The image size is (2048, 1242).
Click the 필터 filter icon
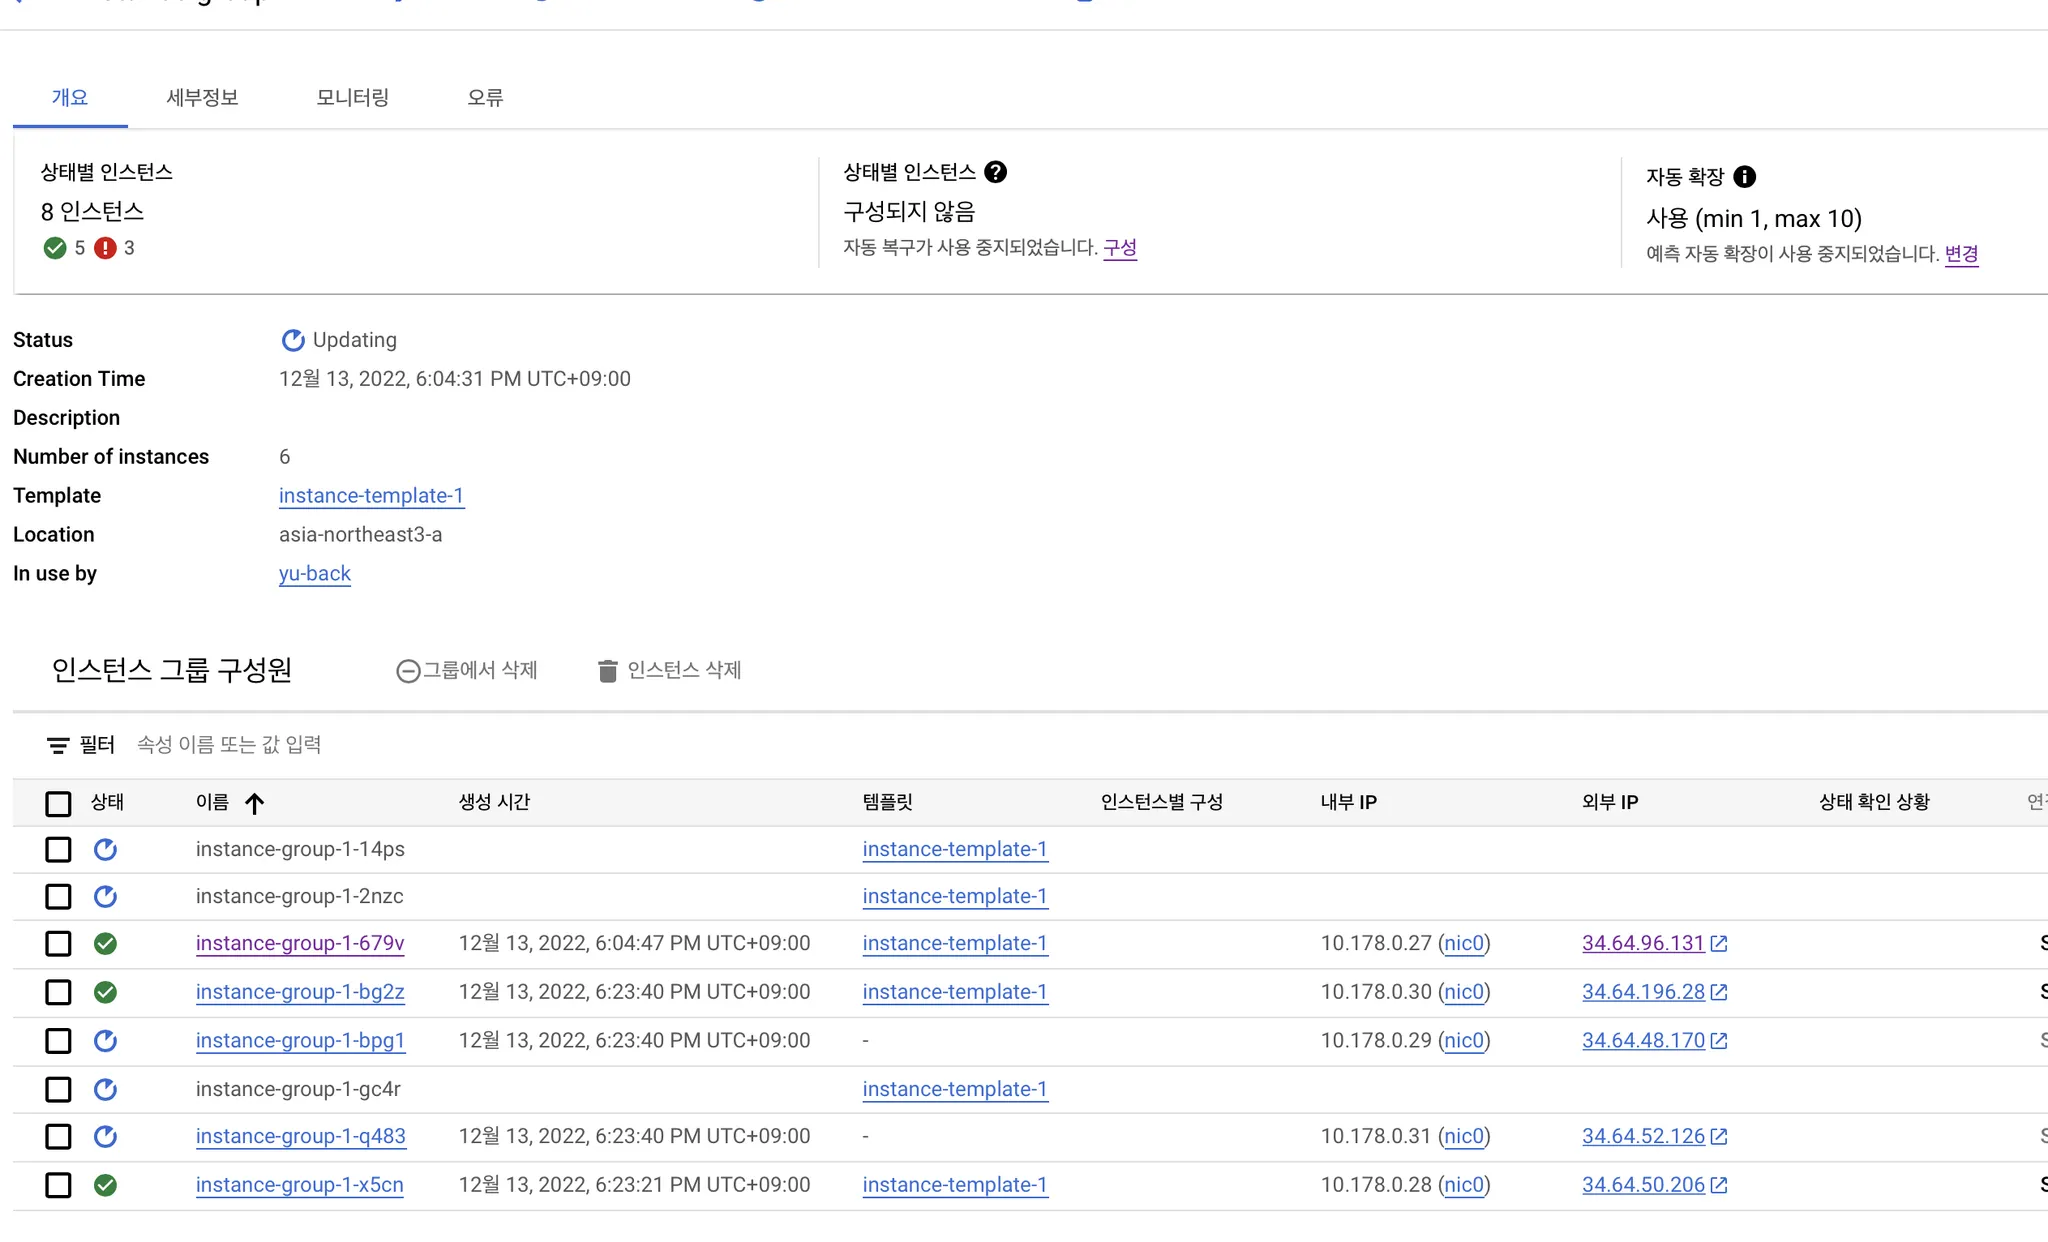pyautogui.click(x=58, y=745)
